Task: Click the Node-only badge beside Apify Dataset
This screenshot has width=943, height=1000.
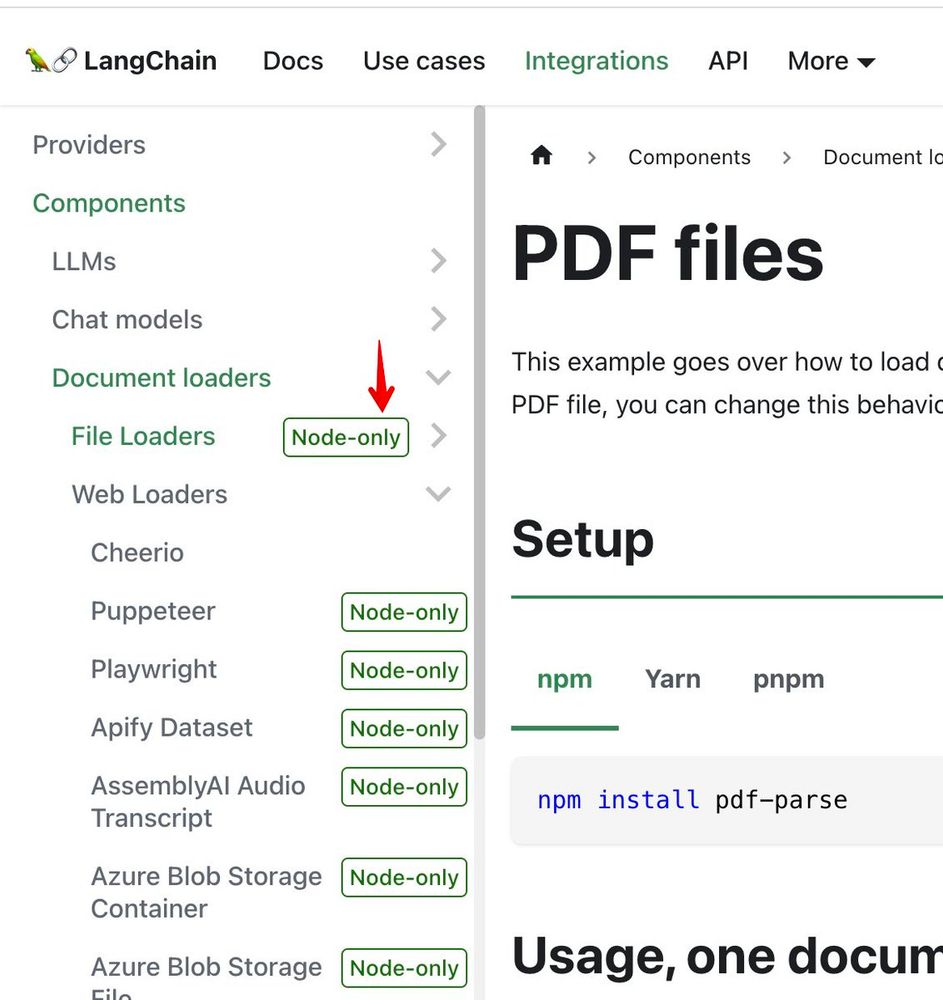Action: [404, 728]
